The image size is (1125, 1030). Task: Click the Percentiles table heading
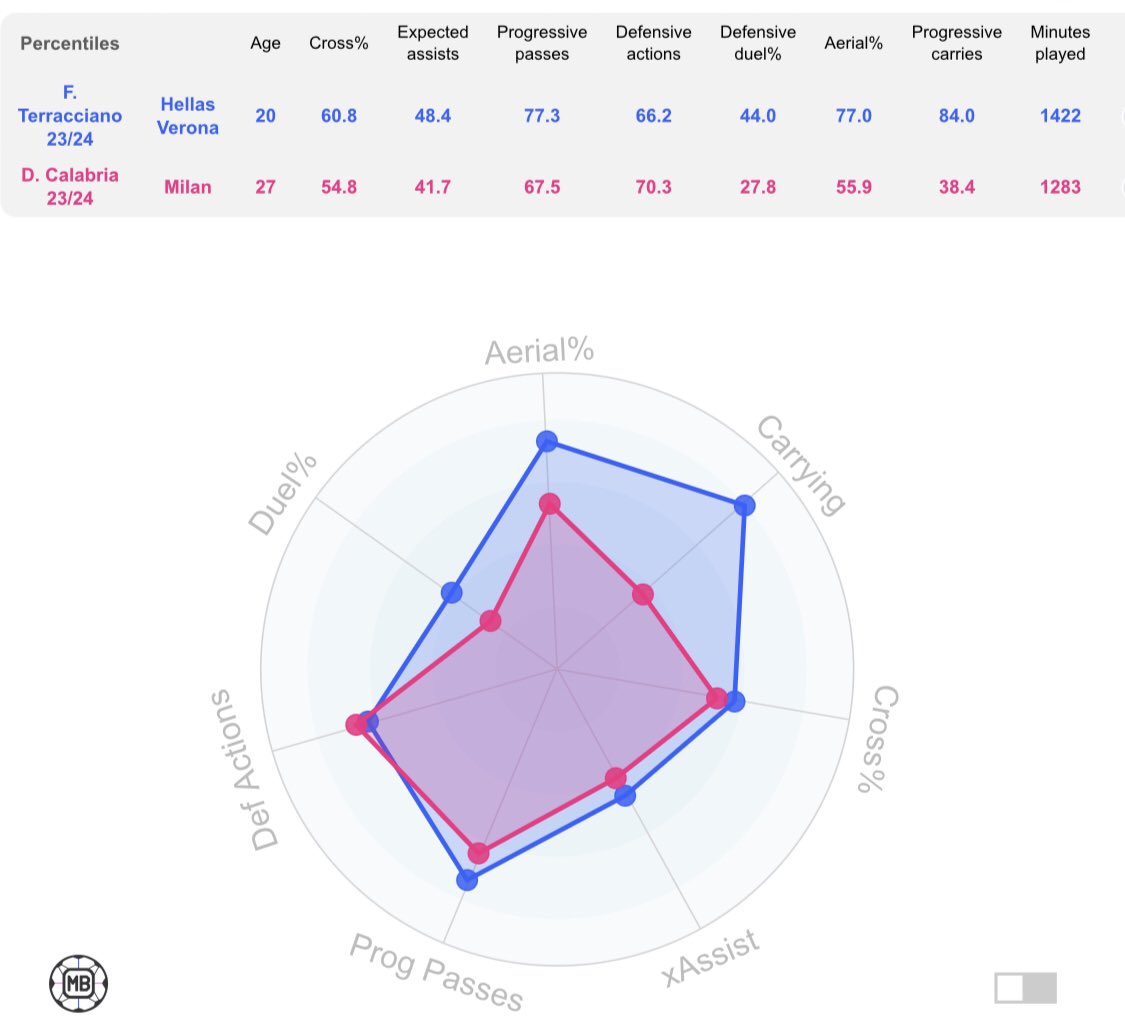pyautogui.click(x=70, y=43)
